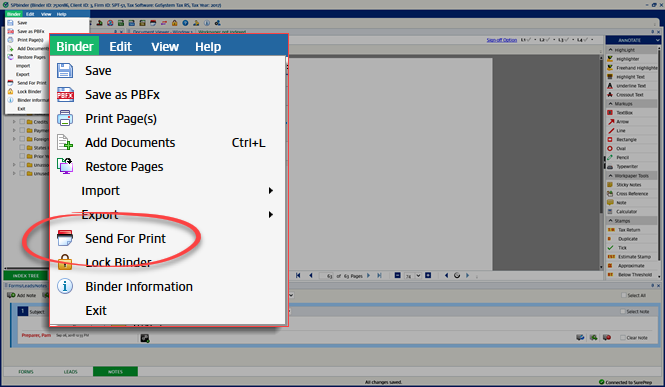Select the Typewriter tool
The height and width of the screenshot is (387, 665).
(631, 167)
